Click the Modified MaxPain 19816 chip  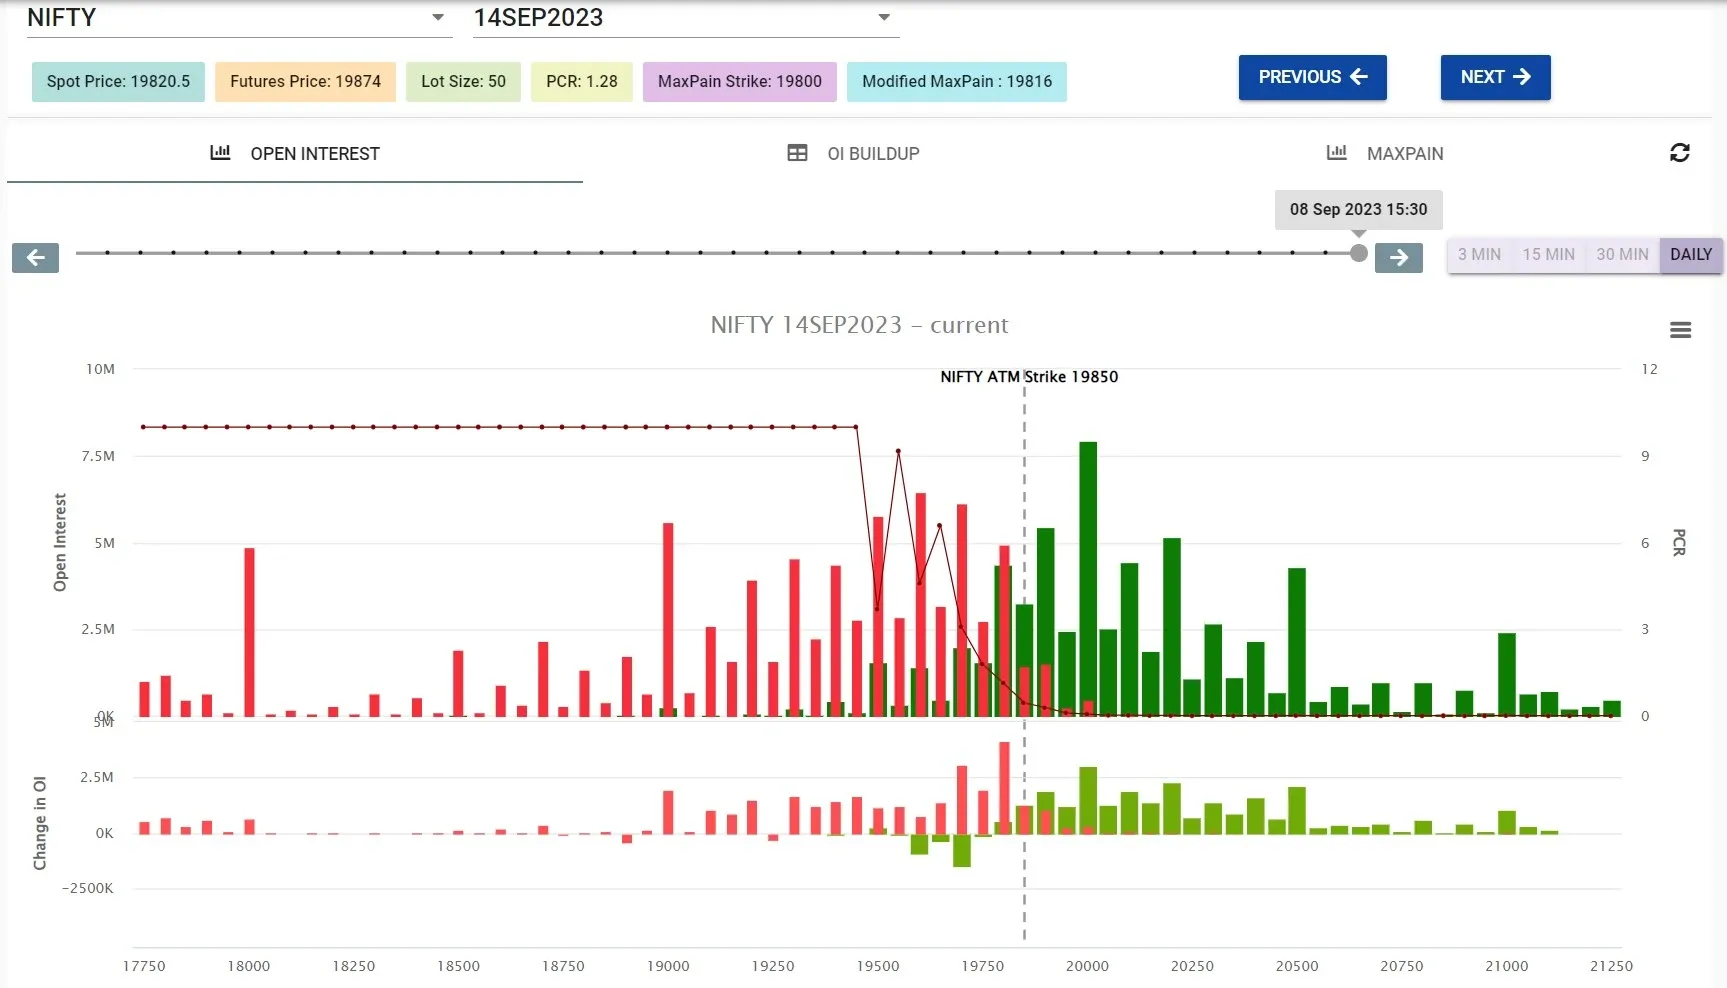pyautogui.click(x=957, y=82)
